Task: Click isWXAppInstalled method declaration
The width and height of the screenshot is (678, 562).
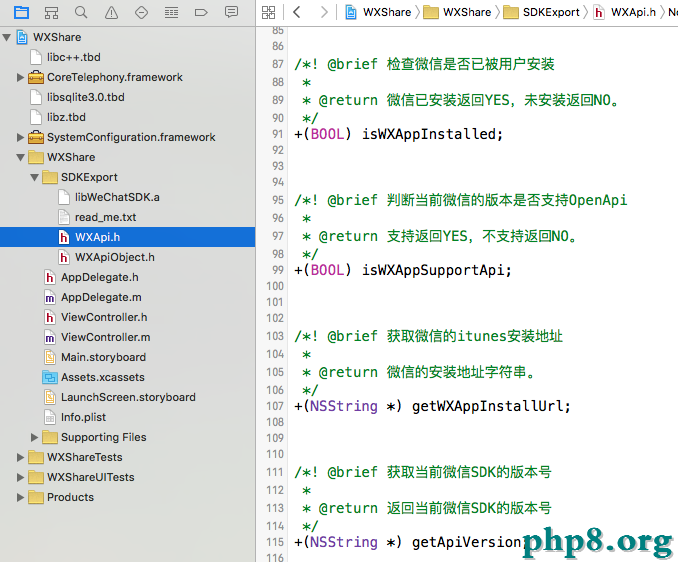Action: coord(432,134)
